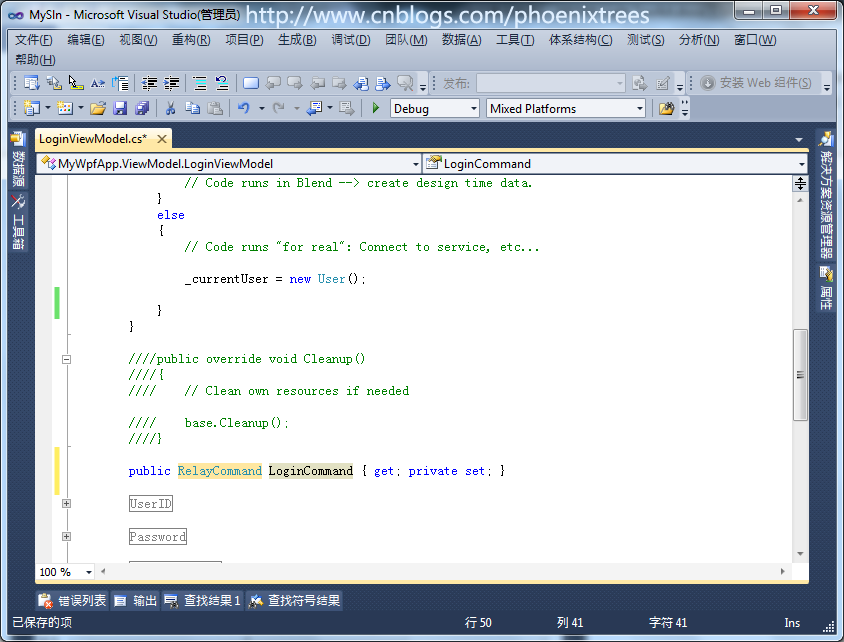The width and height of the screenshot is (844, 642).
Task: Click the Add New Item icon
Action: (65, 109)
